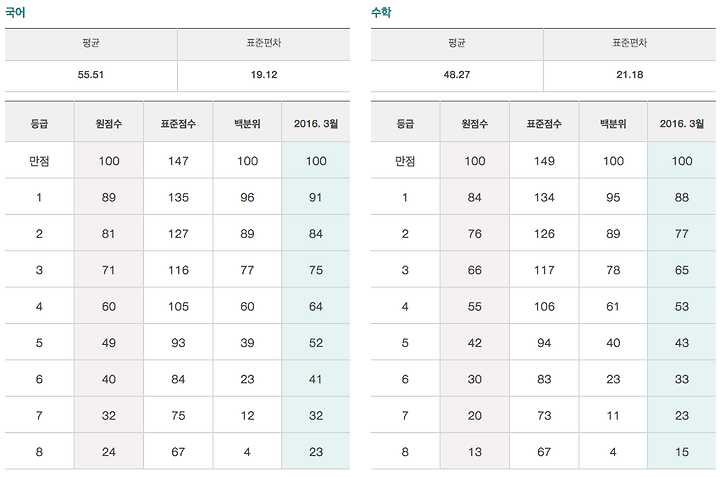The image size is (720, 477).
Task: Click 국어 grade 8 raw score 24
Action: point(109,452)
